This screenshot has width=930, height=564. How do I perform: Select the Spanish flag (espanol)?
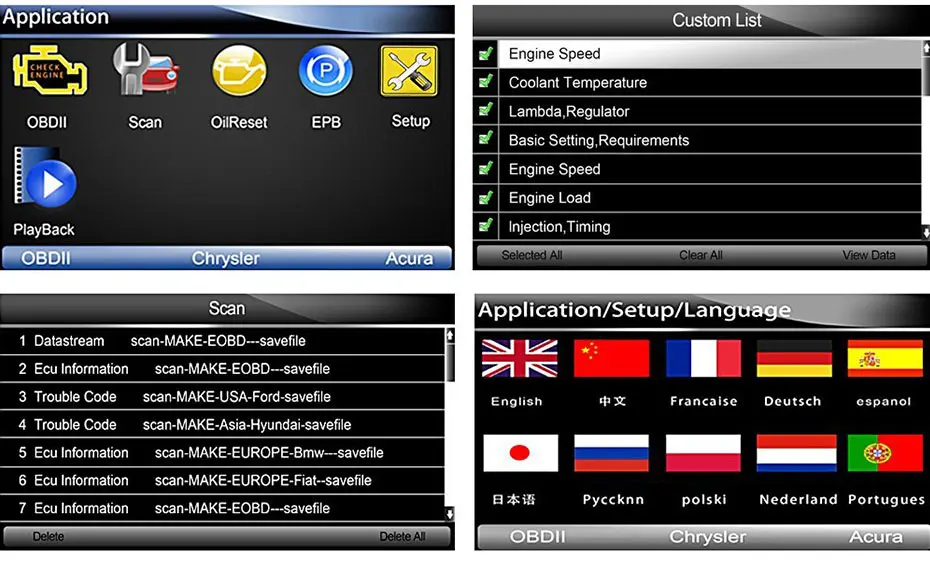click(x=885, y=359)
